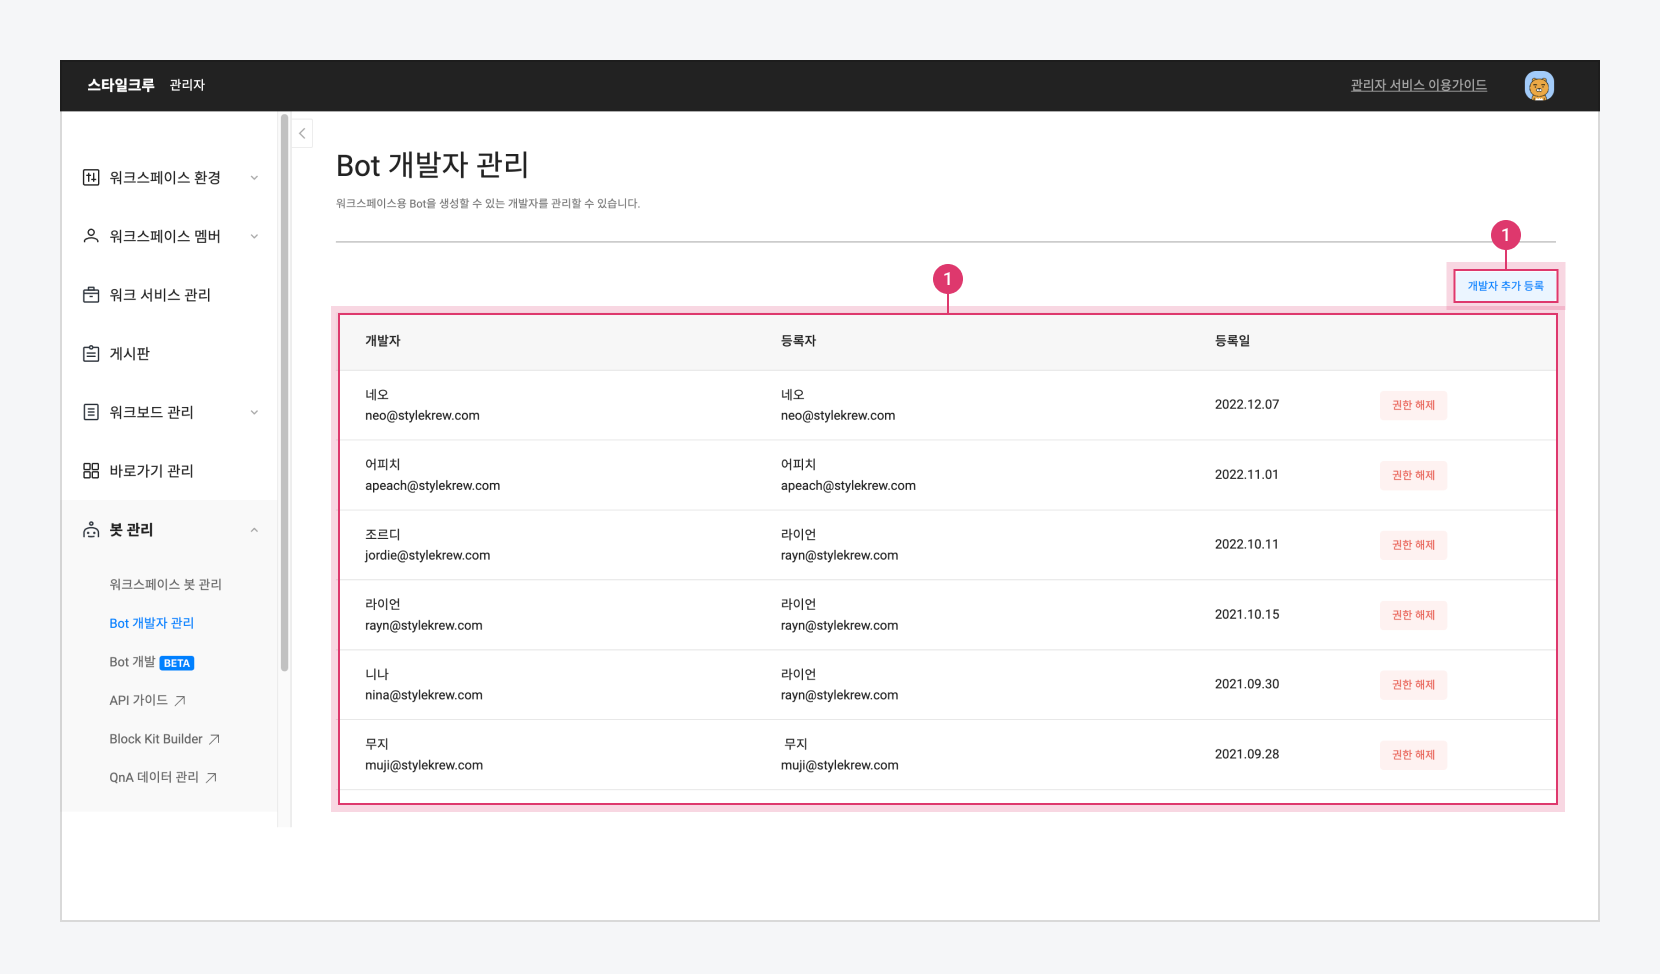Screen dimensions: 1660x974
Task: Expand the 워크보드 관리 chevron
Action: click(254, 412)
